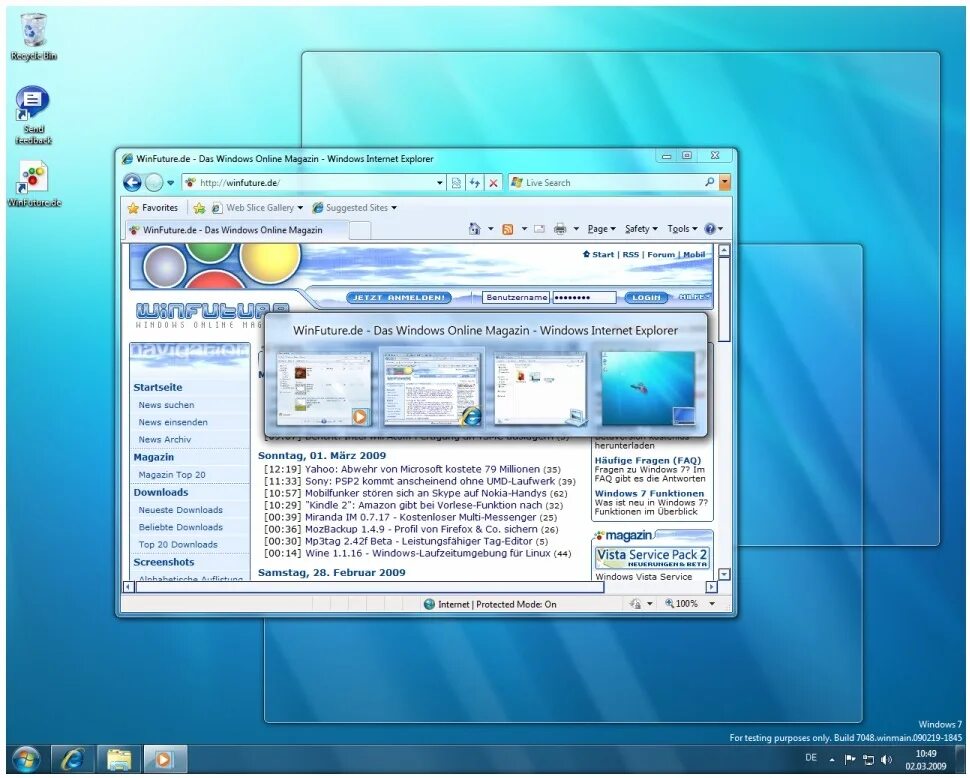Click the Live Search magnifier icon
This screenshot has width=970, height=778.
709,182
